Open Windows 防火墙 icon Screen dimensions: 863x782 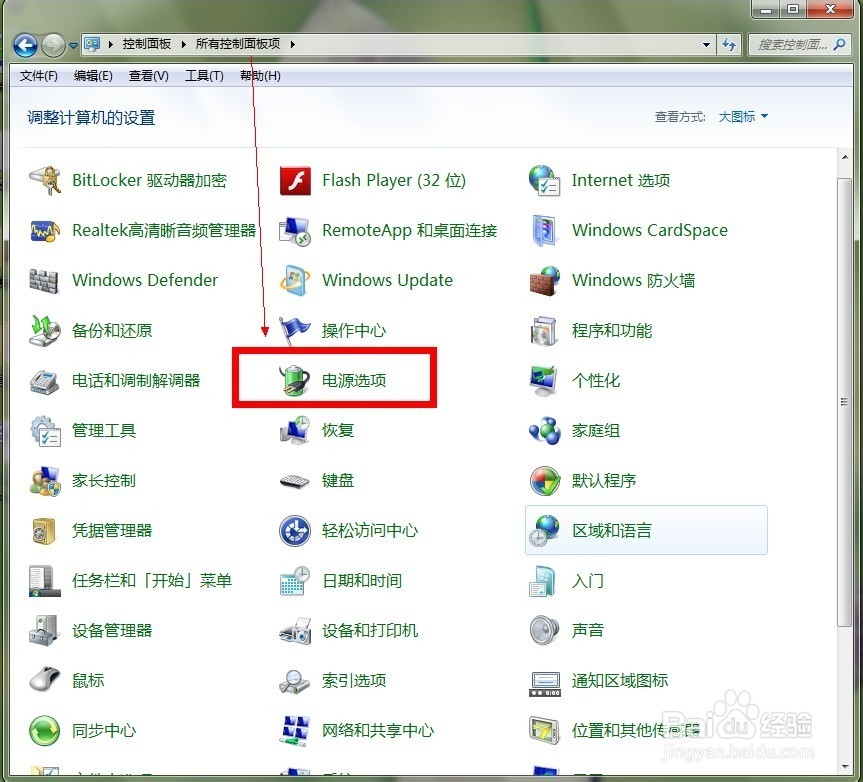point(544,281)
